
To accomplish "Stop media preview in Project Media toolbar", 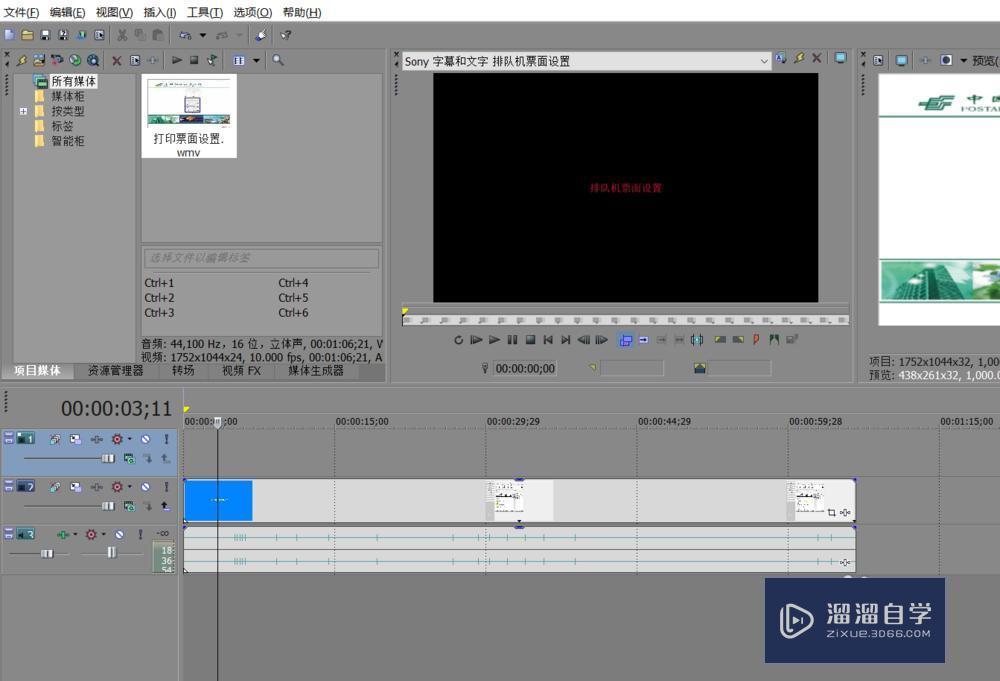I will pos(194,60).
